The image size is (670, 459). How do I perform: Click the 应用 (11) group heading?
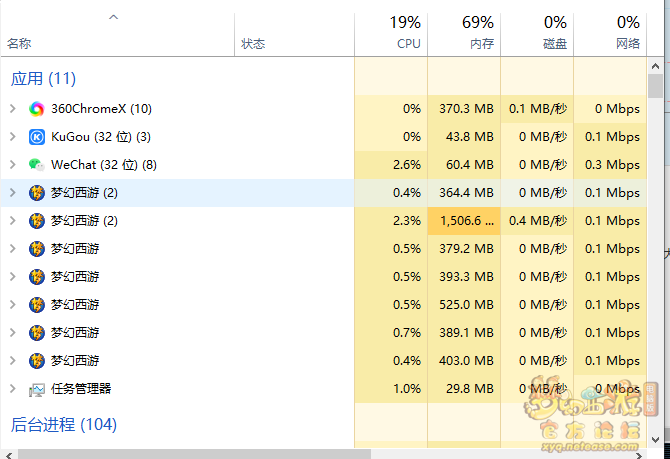point(43,79)
